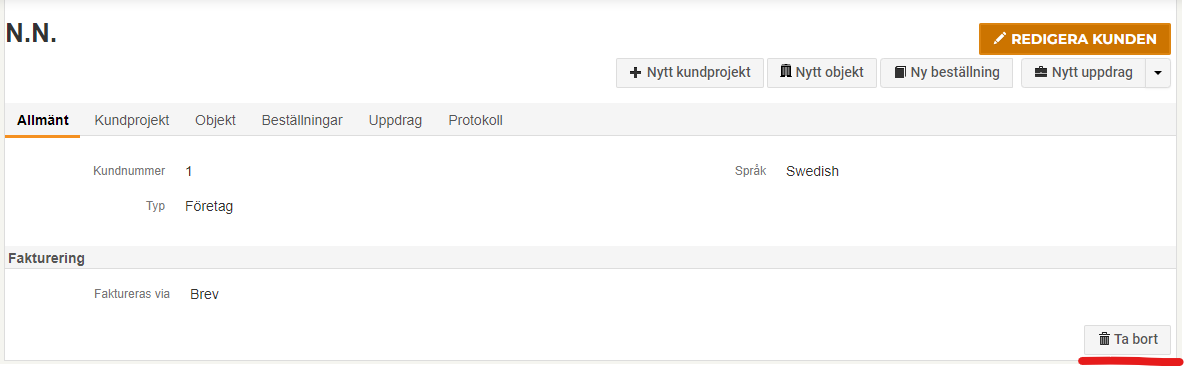Screen dimensions: 1184x366
Task: Open the Objekt tab
Action: [x=215, y=120]
